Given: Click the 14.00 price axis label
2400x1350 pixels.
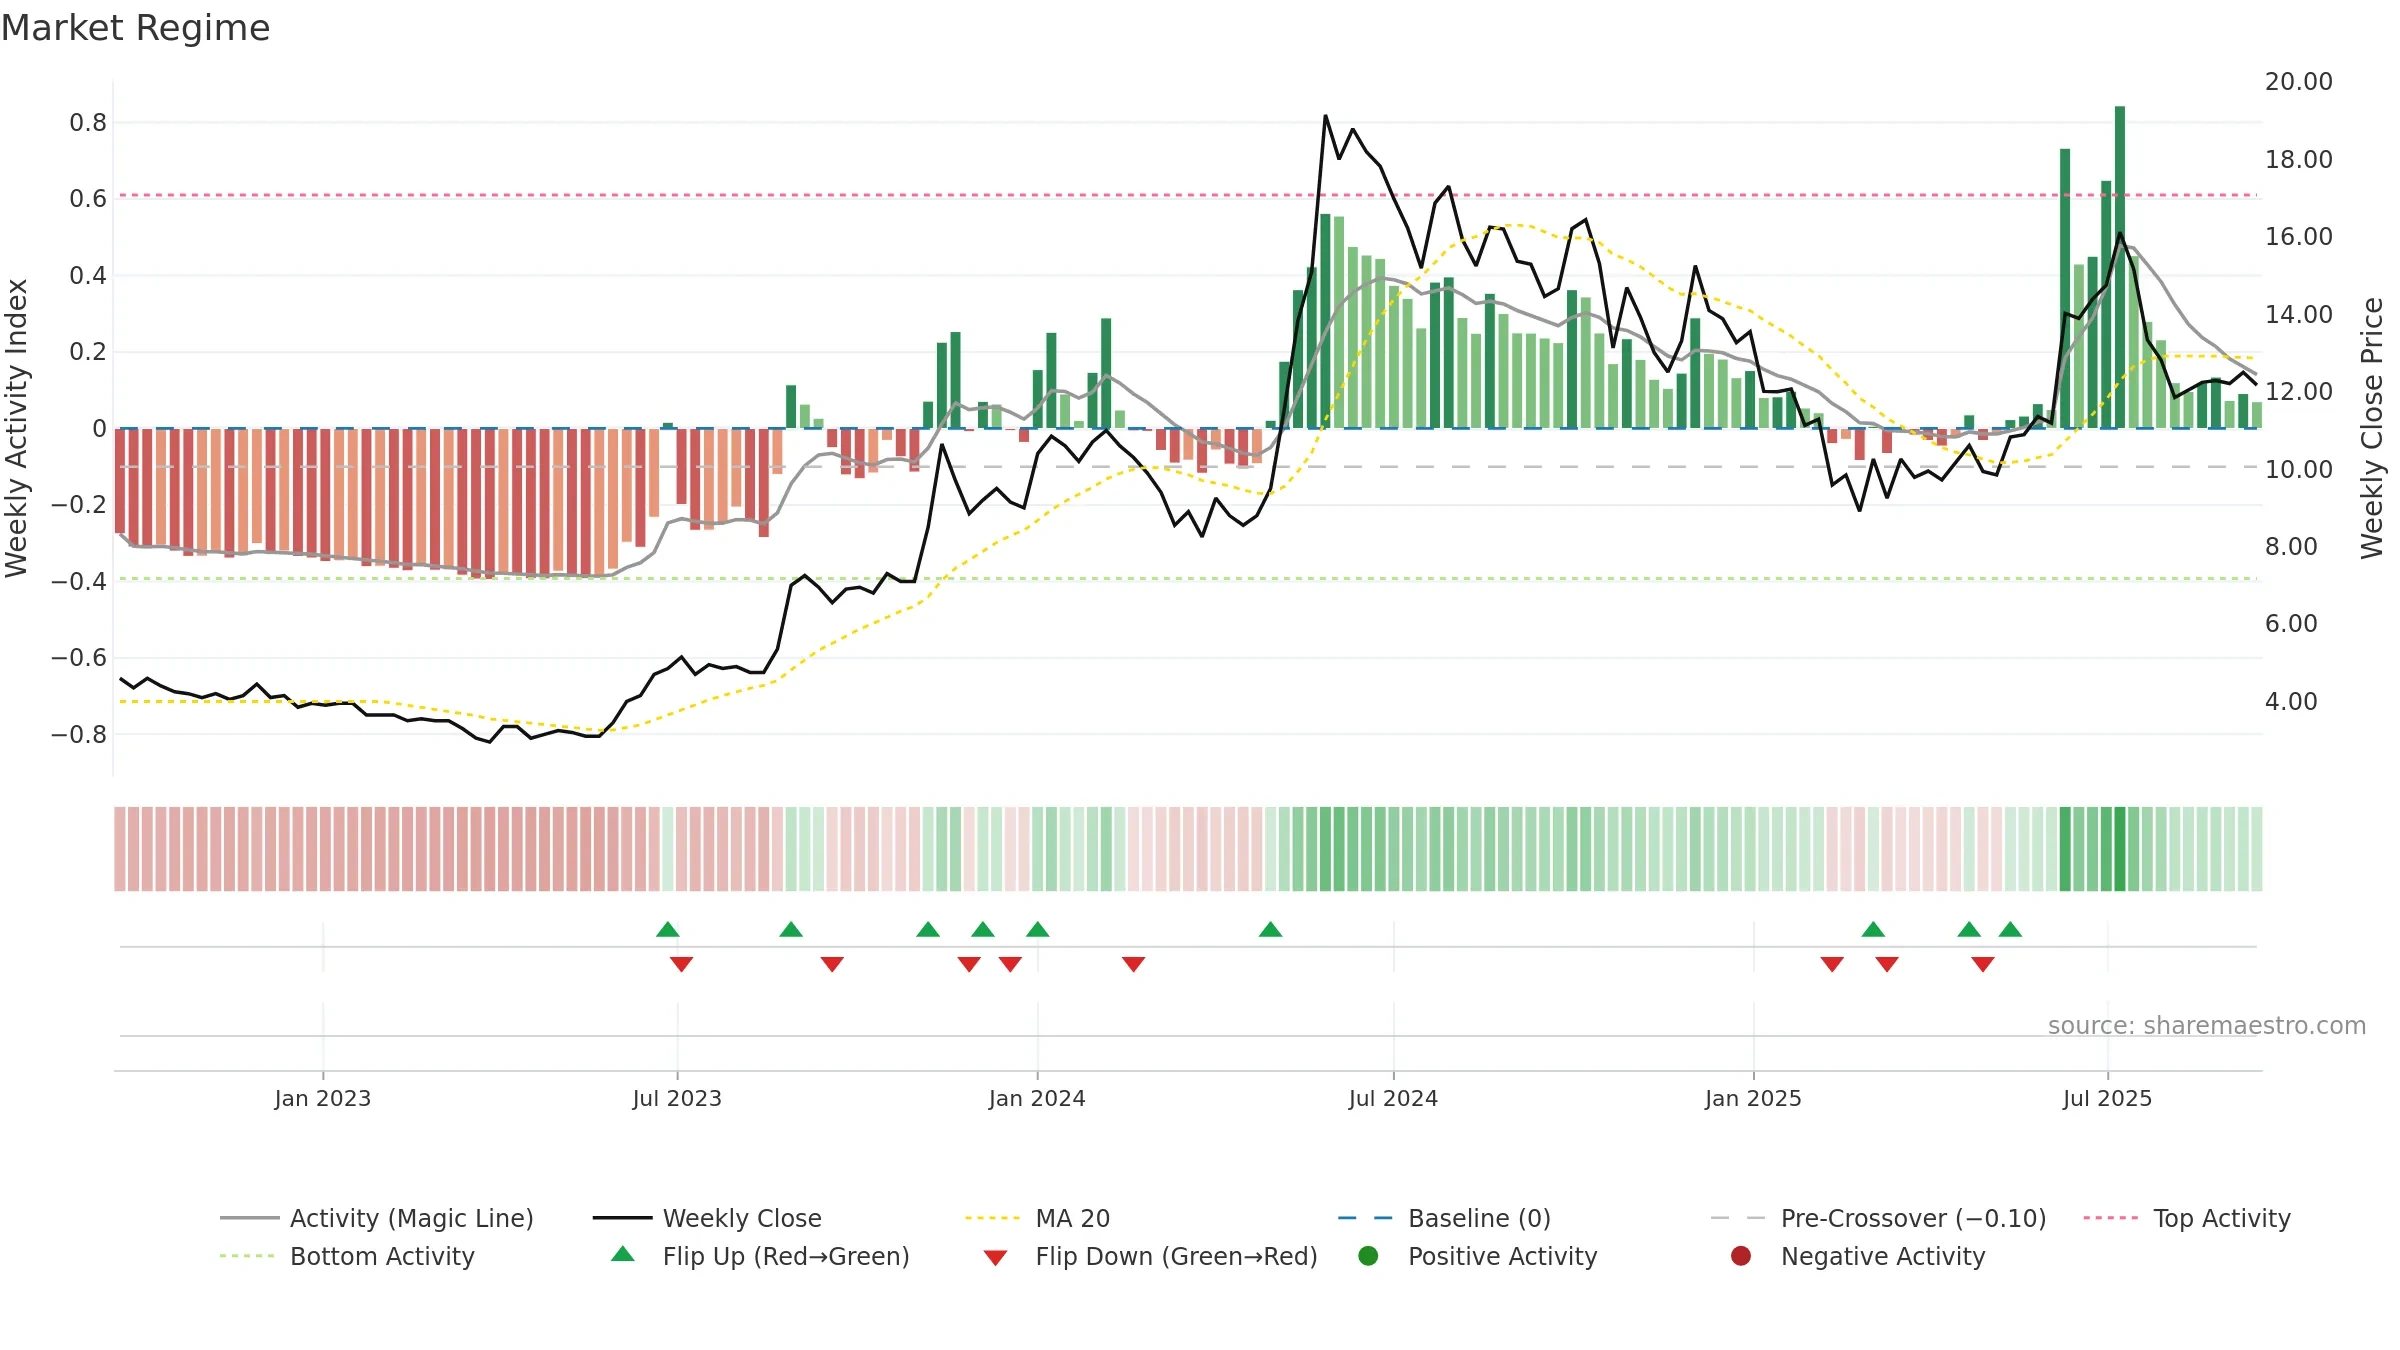Looking at the screenshot, I should [x=2298, y=314].
